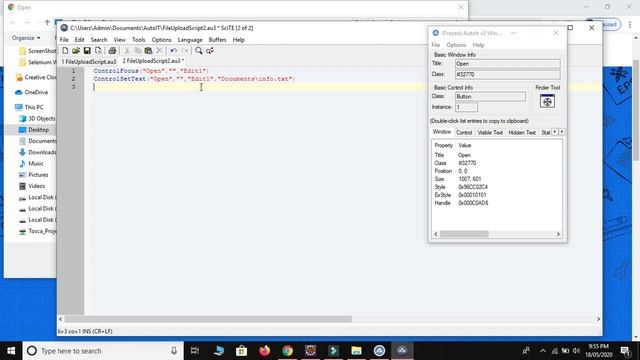Switch to the FileUploadScript2.au3 tab
This screenshot has width=640, height=360.
[x=152, y=61]
